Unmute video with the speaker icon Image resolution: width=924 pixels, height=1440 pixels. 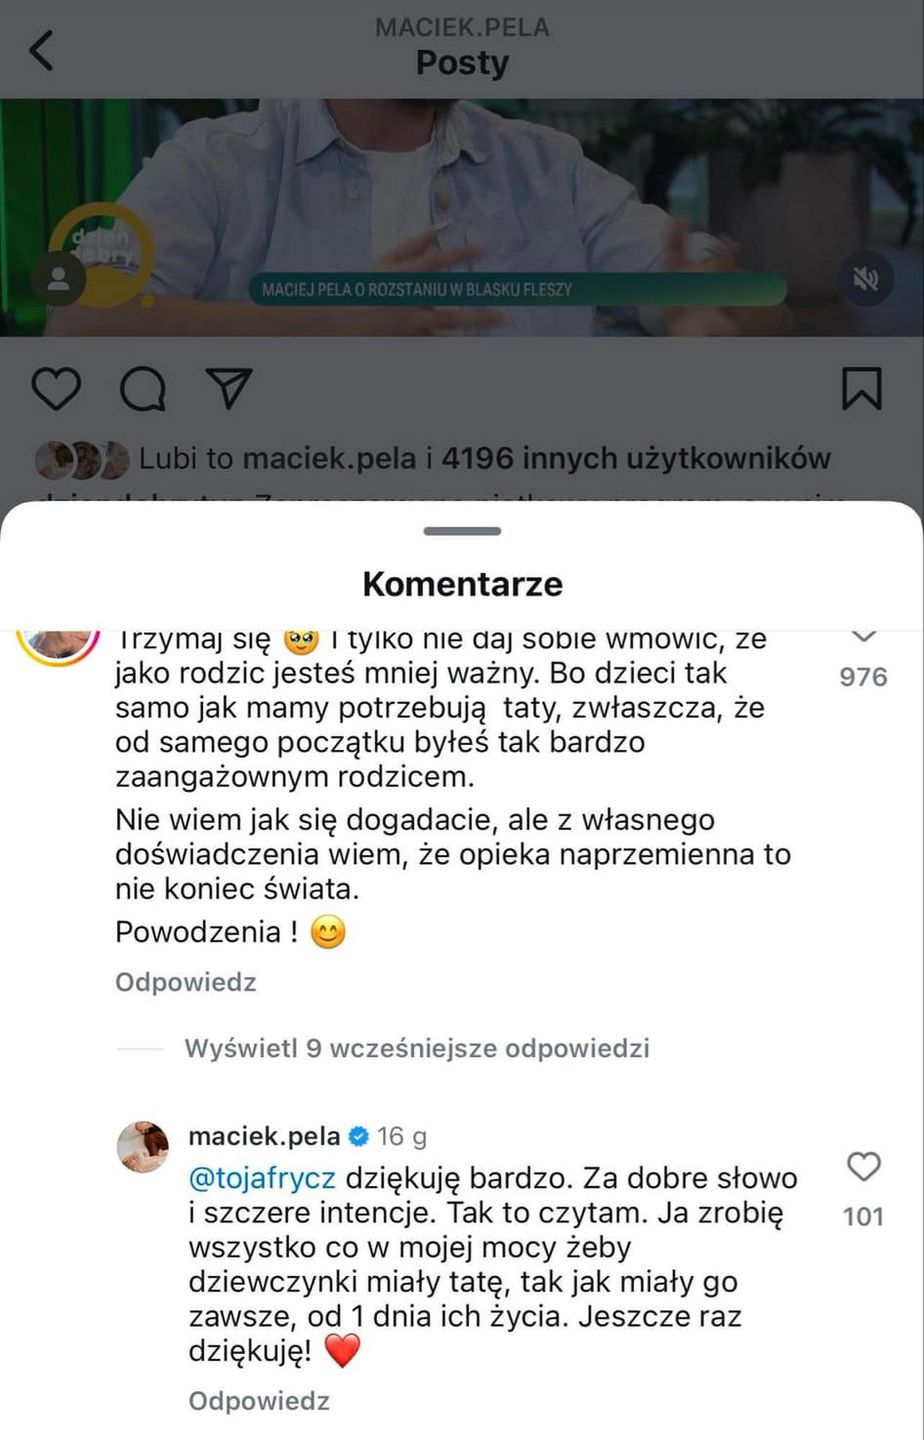(x=865, y=281)
